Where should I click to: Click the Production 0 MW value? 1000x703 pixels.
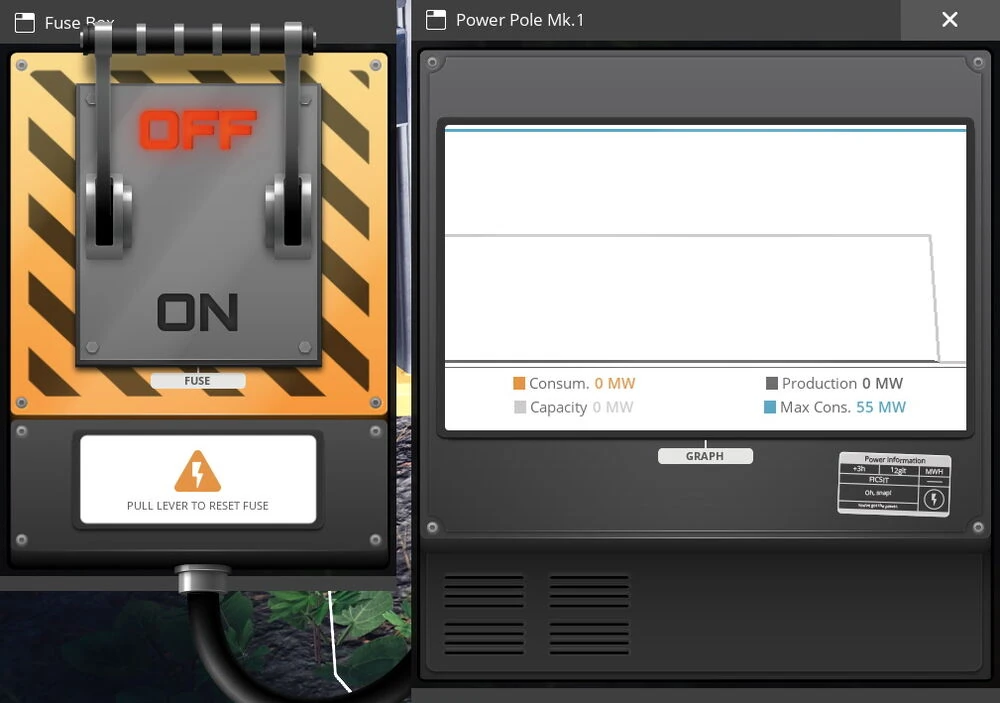[883, 383]
